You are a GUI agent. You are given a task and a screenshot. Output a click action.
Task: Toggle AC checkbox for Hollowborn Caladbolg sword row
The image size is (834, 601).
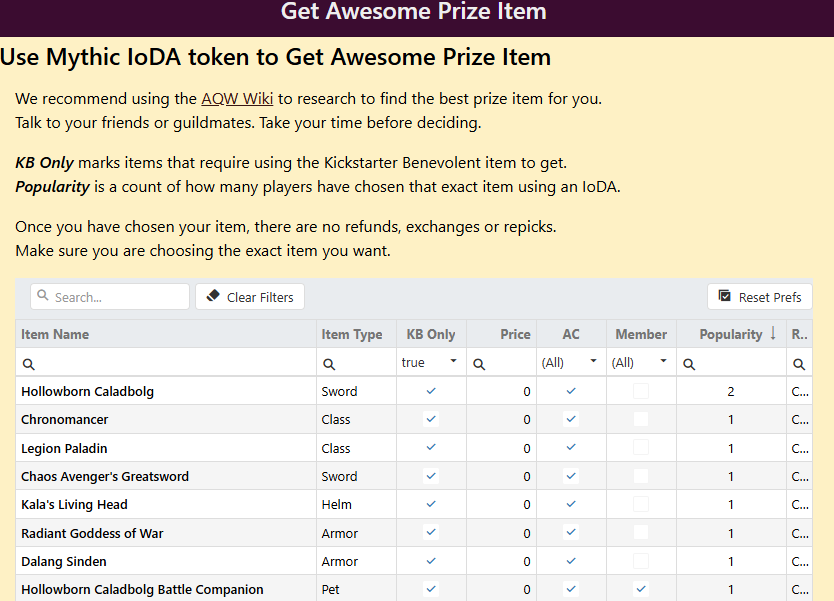(x=571, y=391)
